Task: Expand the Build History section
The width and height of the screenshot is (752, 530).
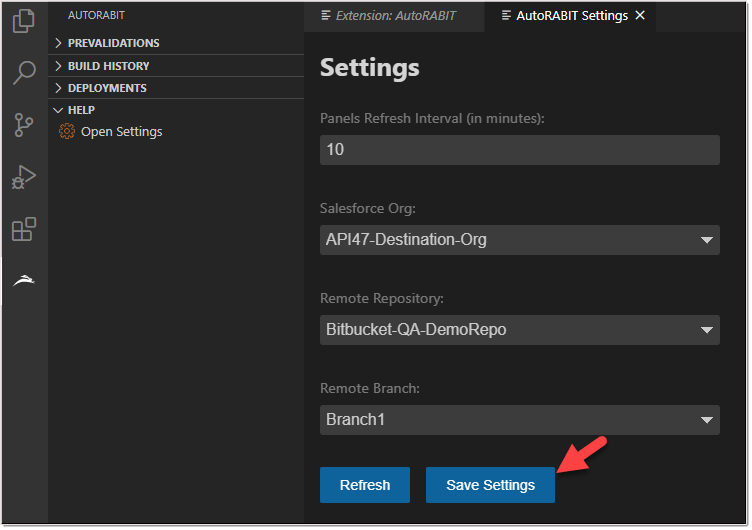Action: [176, 66]
